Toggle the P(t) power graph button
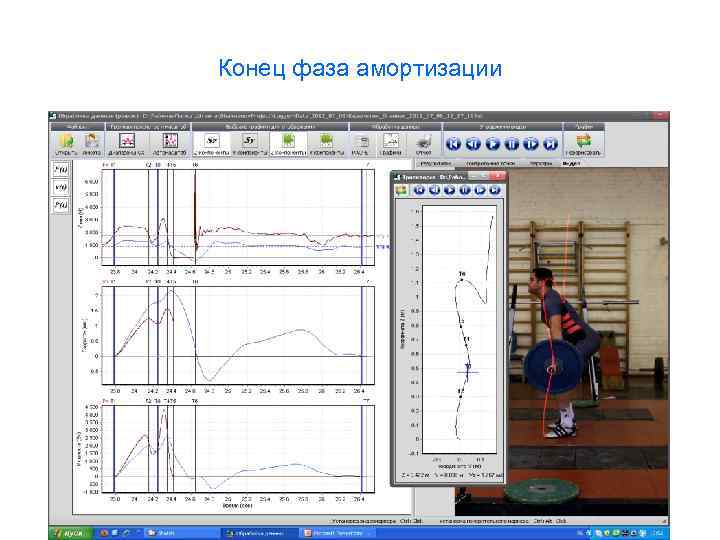 pyautogui.click(x=61, y=205)
